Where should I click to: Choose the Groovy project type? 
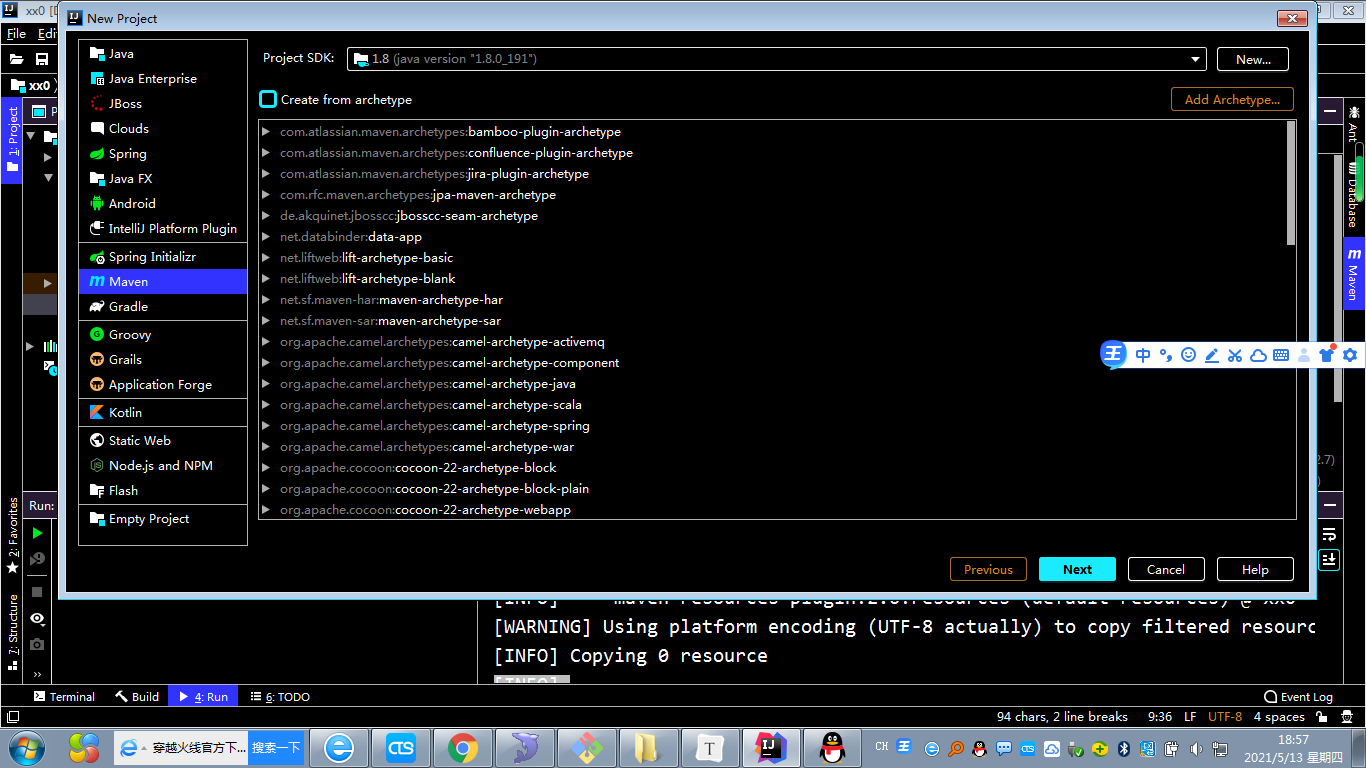click(162, 335)
